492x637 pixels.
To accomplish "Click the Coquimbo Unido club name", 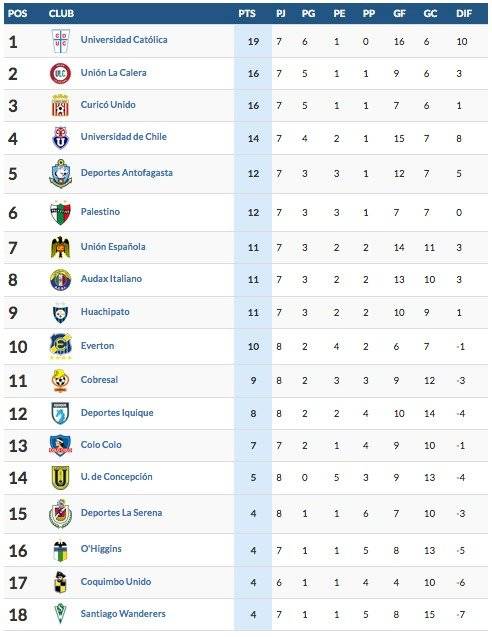I will point(116,582).
